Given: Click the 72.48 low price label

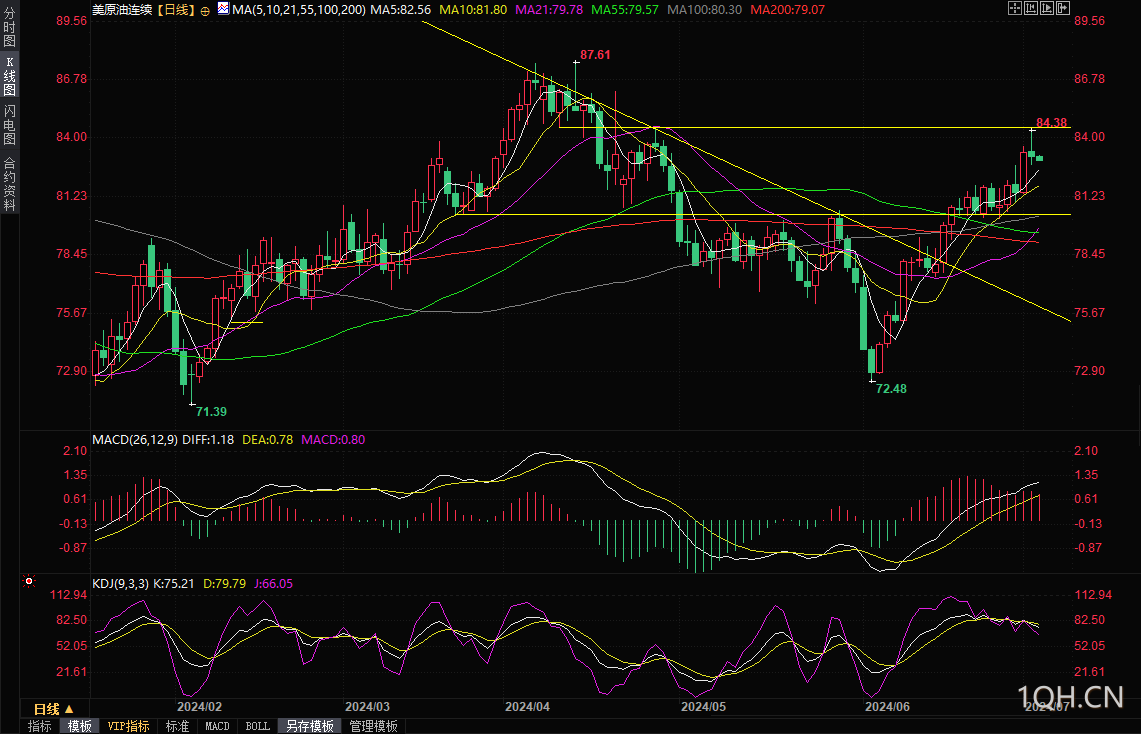Looking at the screenshot, I should click(891, 389).
